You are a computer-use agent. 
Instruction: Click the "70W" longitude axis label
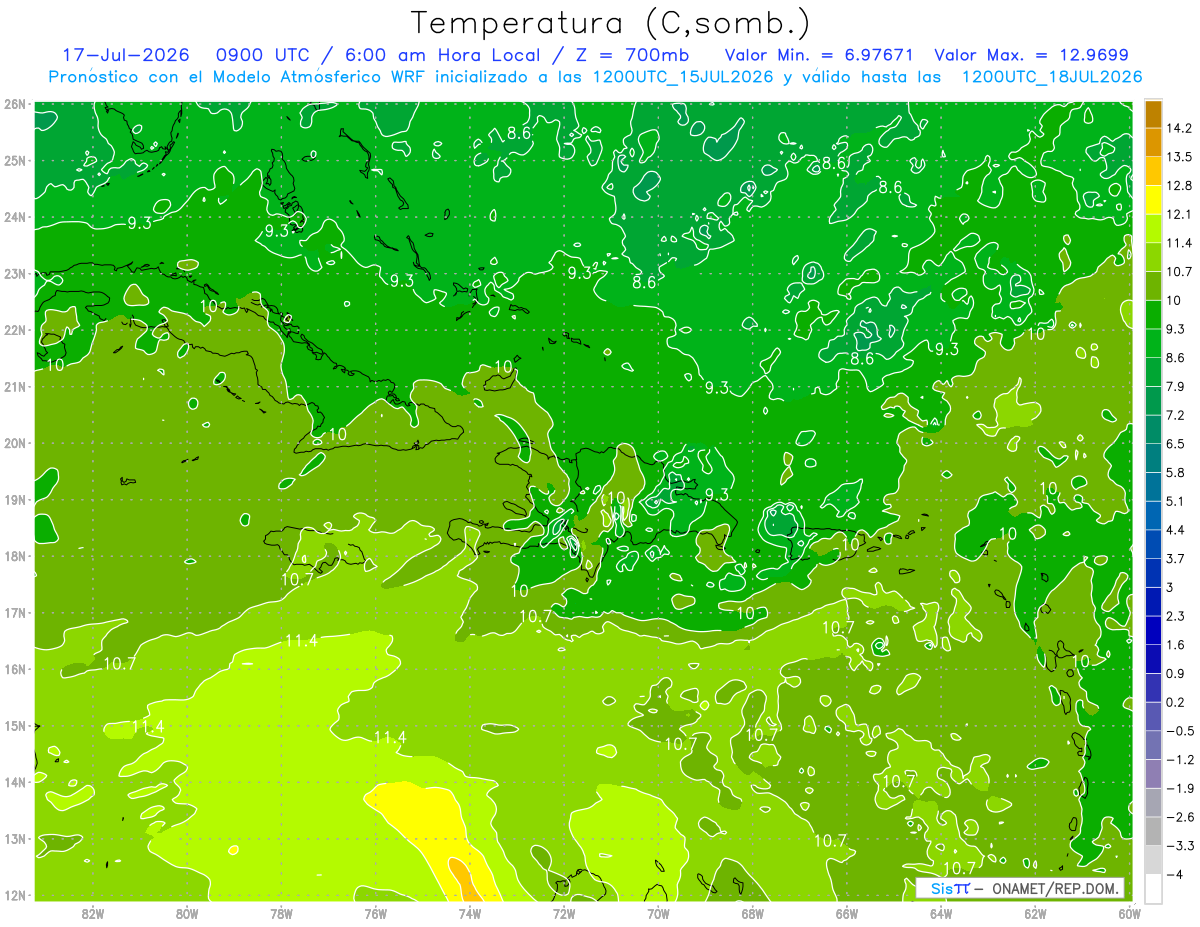pyautogui.click(x=658, y=913)
